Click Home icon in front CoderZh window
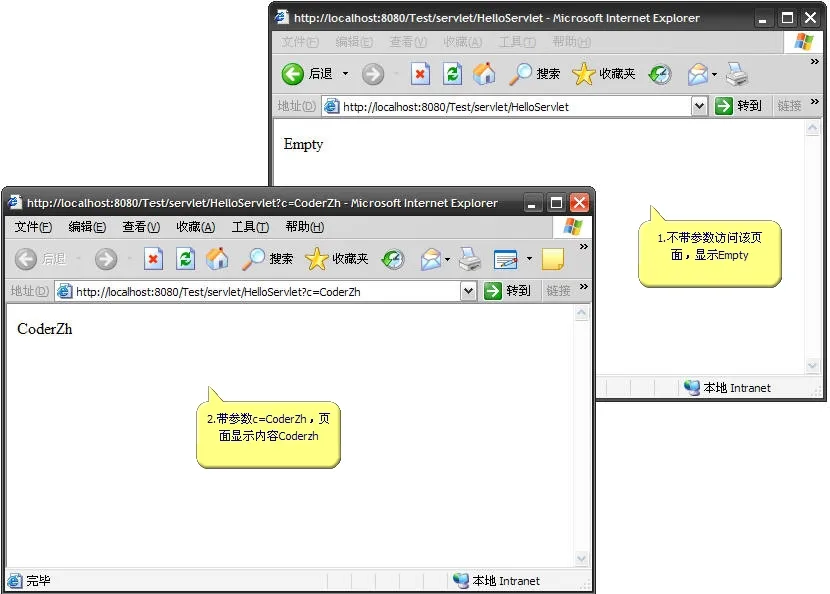 click(x=217, y=259)
